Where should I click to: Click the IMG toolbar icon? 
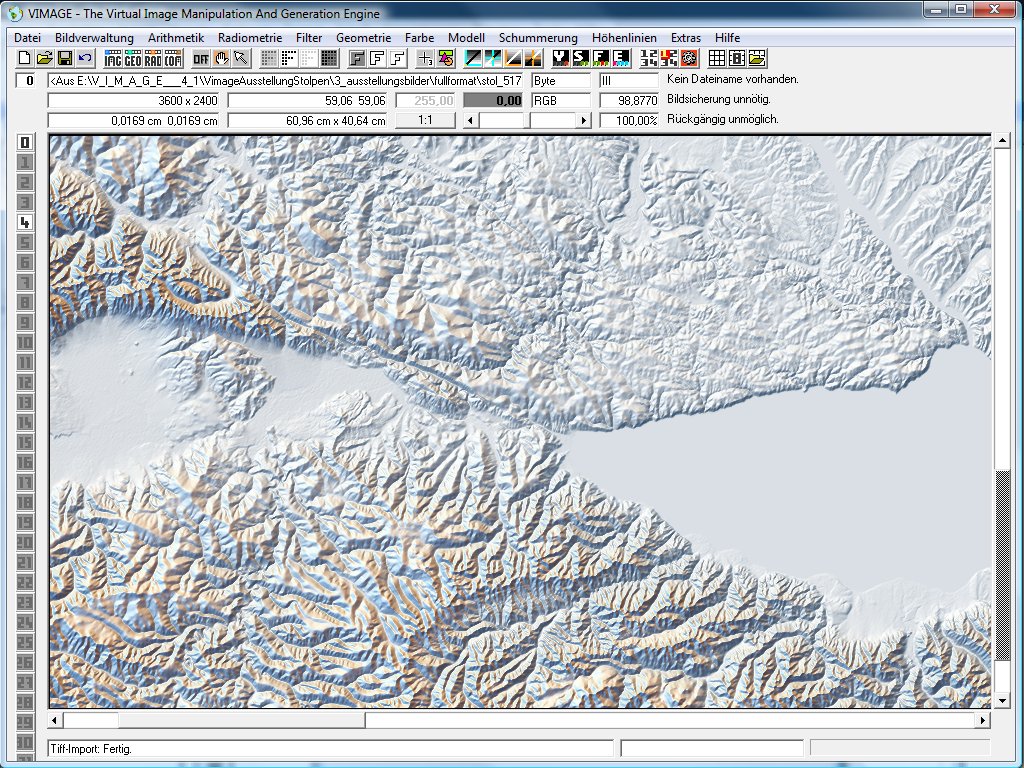coord(112,58)
